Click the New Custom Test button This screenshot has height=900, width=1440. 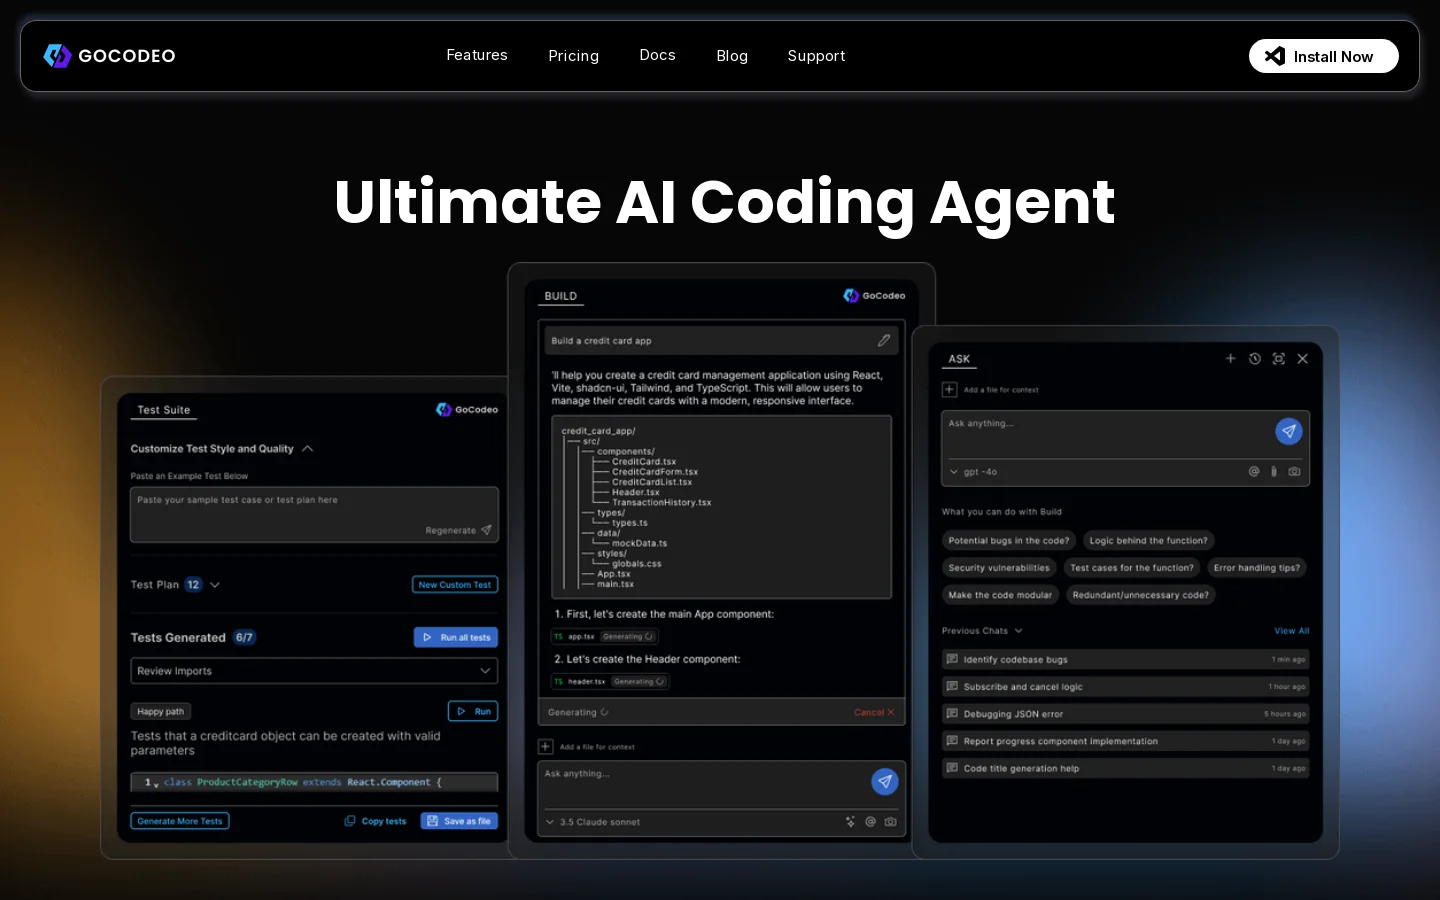pyautogui.click(x=455, y=585)
